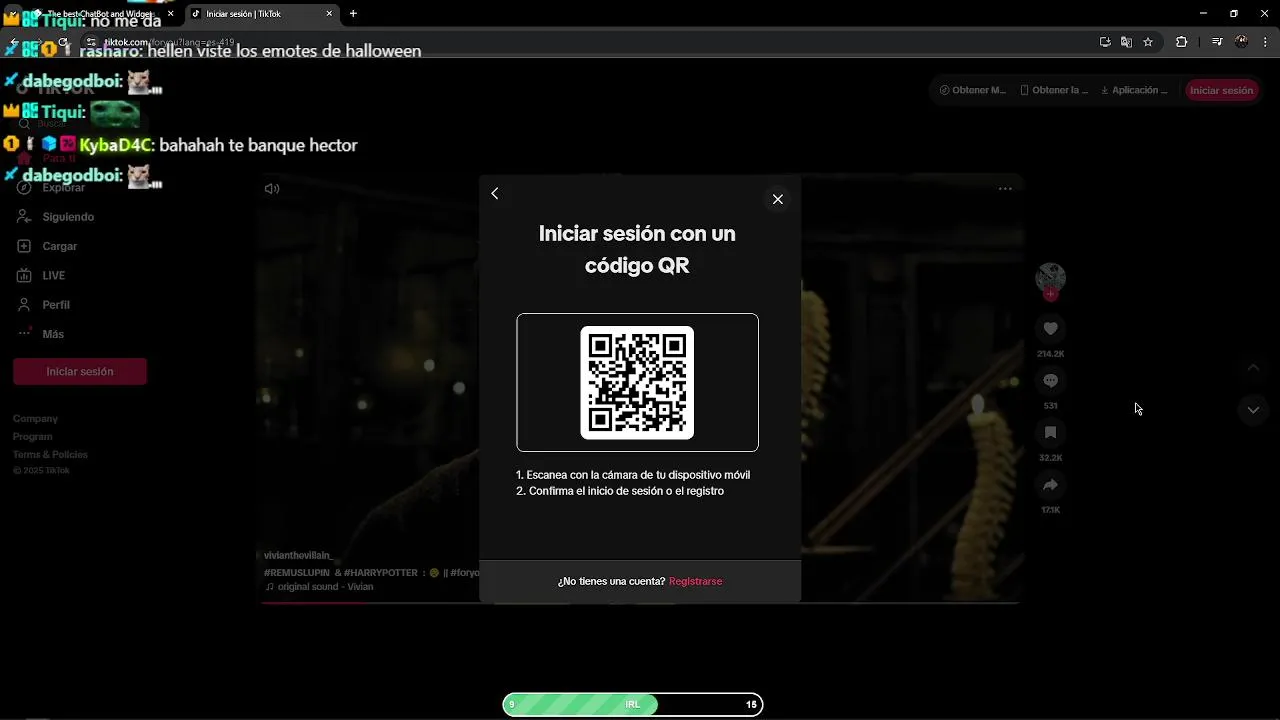Image resolution: width=1280 pixels, height=720 pixels.
Task: Open the Obtener M... header option
Action: click(973, 90)
